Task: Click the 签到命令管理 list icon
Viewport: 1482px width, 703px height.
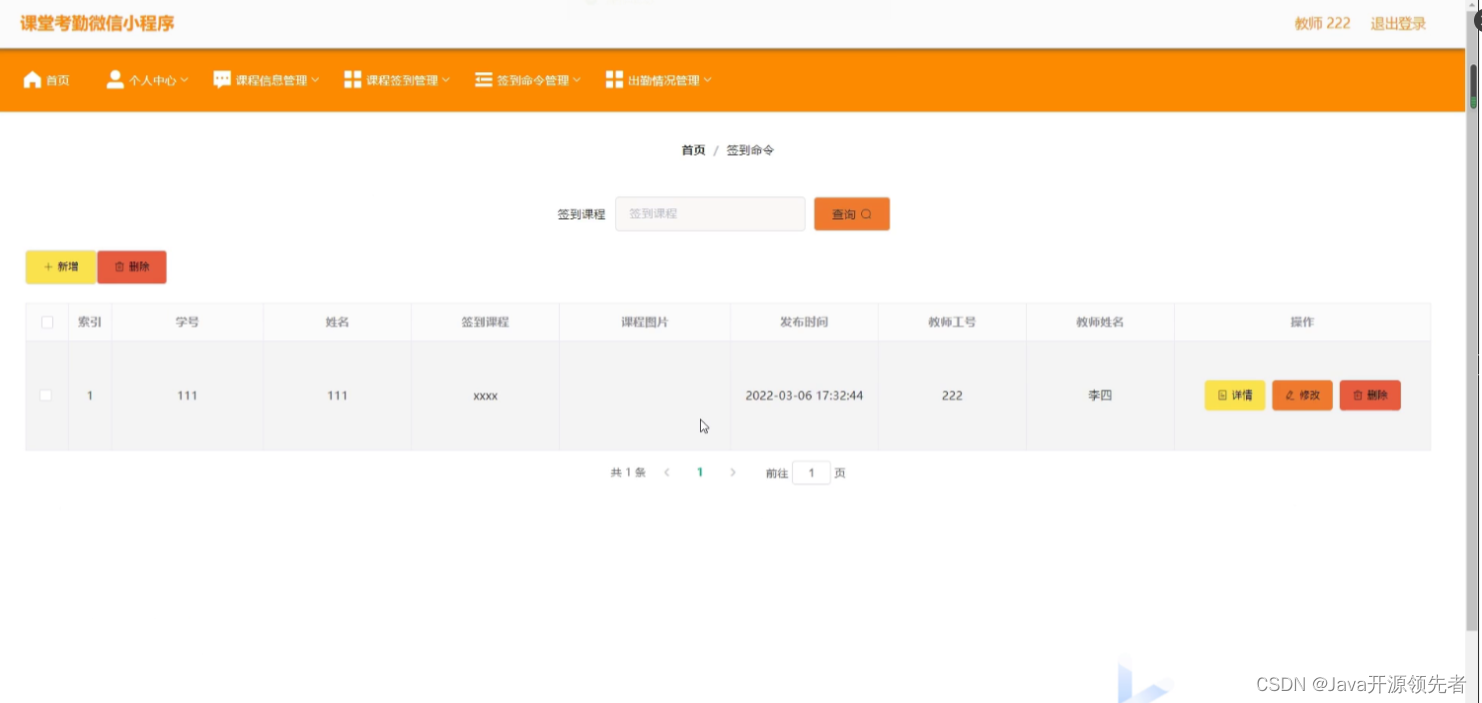Action: click(482, 79)
